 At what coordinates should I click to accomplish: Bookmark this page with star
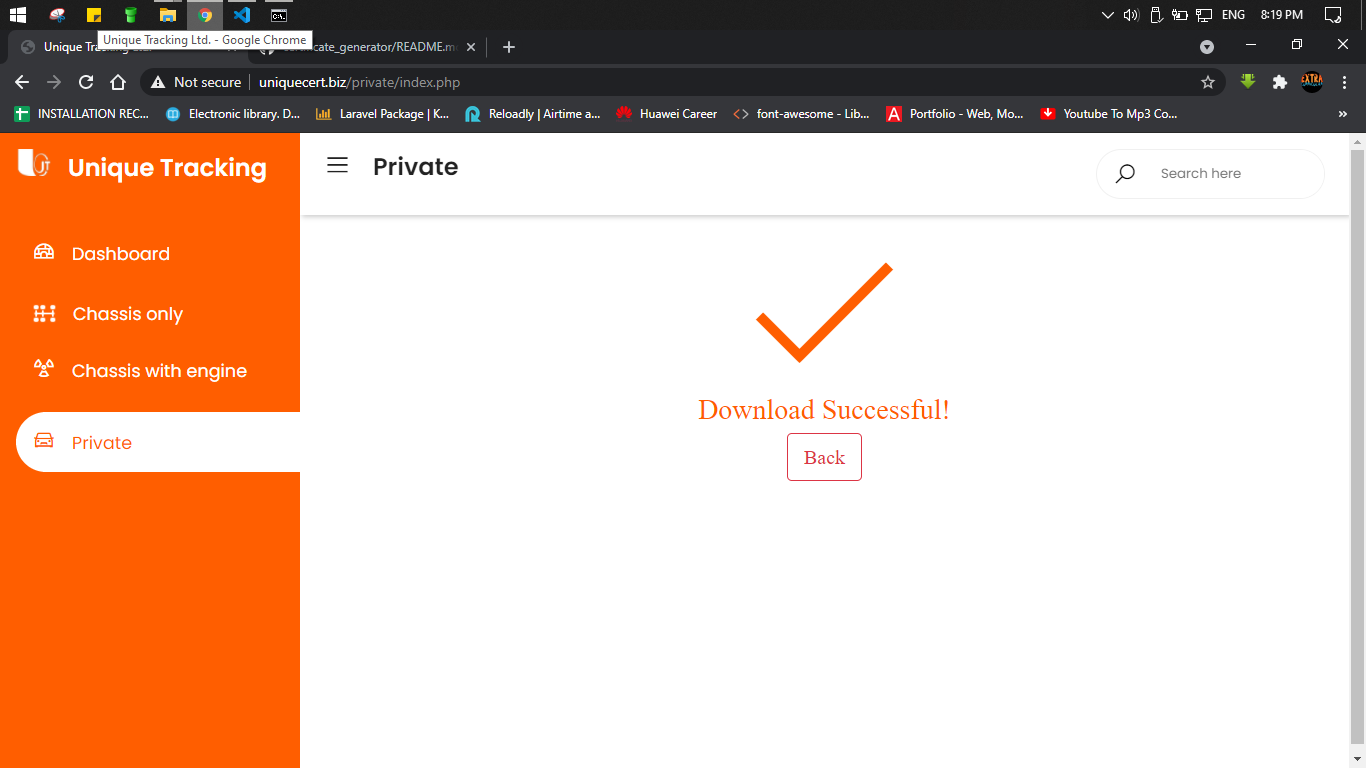pos(1207,82)
